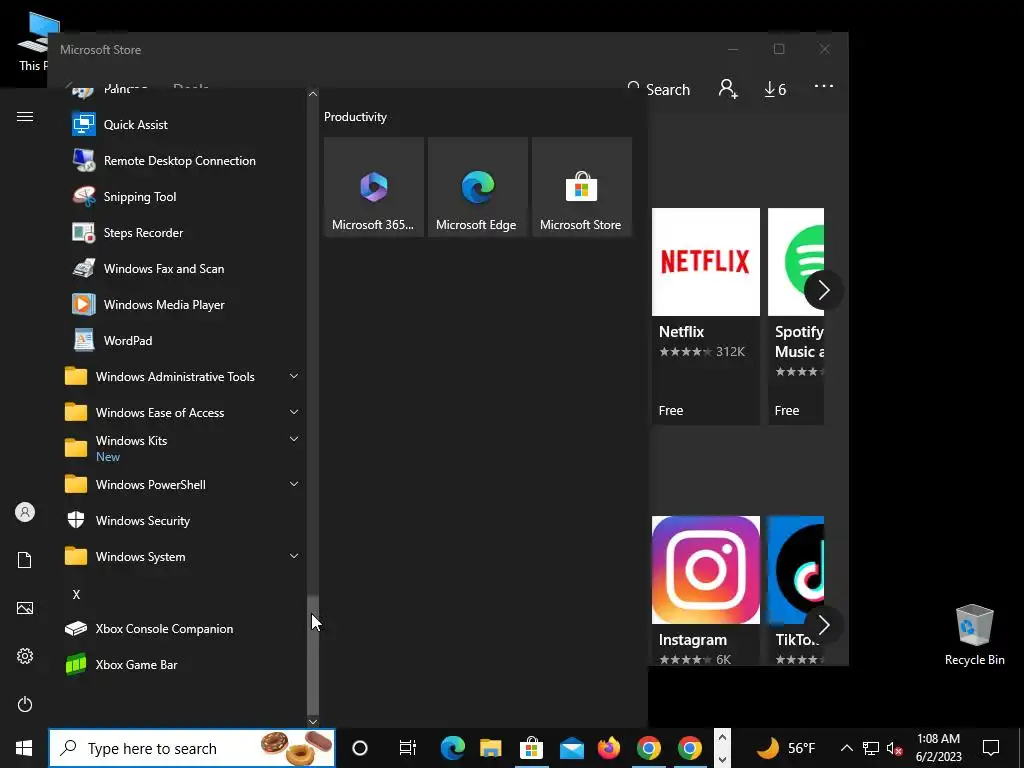The image size is (1024, 768).
Task: Open Xbox Game Bar
Action: (183, 665)
